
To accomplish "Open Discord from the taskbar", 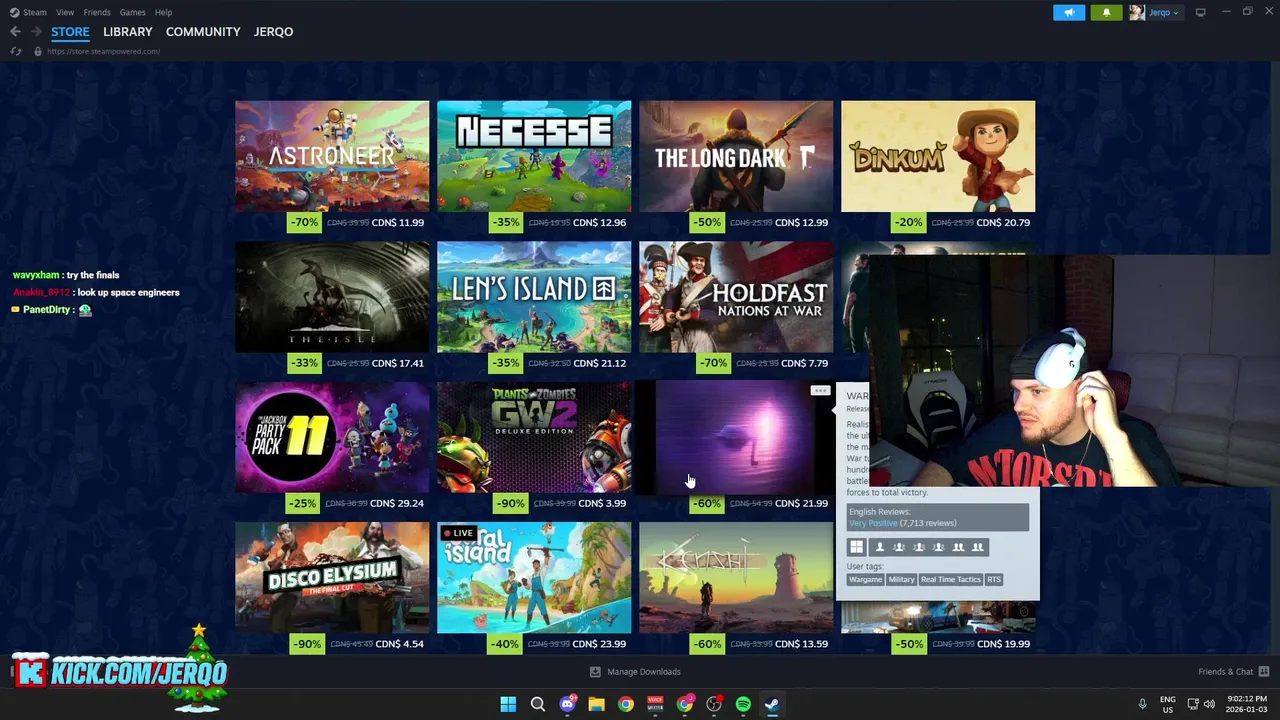I will coord(567,704).
